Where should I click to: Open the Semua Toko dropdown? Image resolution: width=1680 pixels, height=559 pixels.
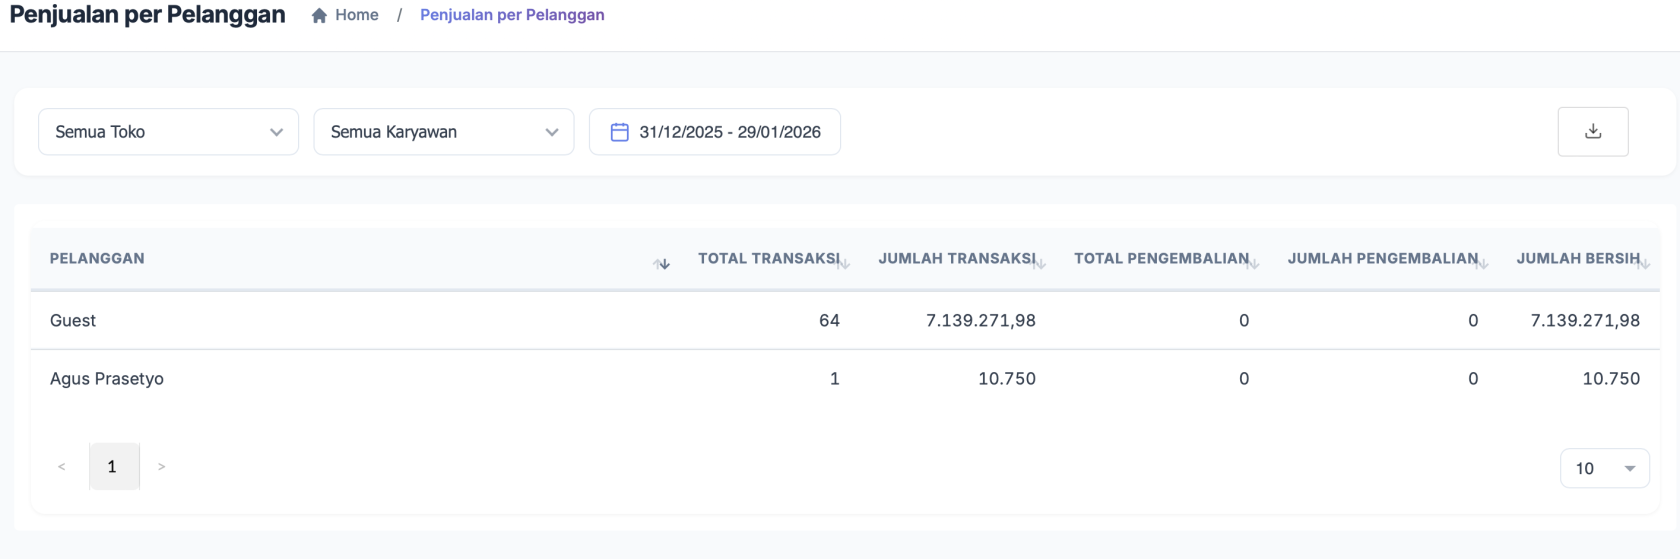coord(168,132)
